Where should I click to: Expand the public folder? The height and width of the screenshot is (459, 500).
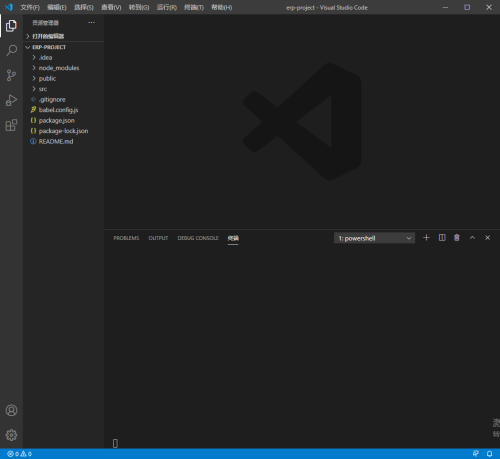click(63, 78)
